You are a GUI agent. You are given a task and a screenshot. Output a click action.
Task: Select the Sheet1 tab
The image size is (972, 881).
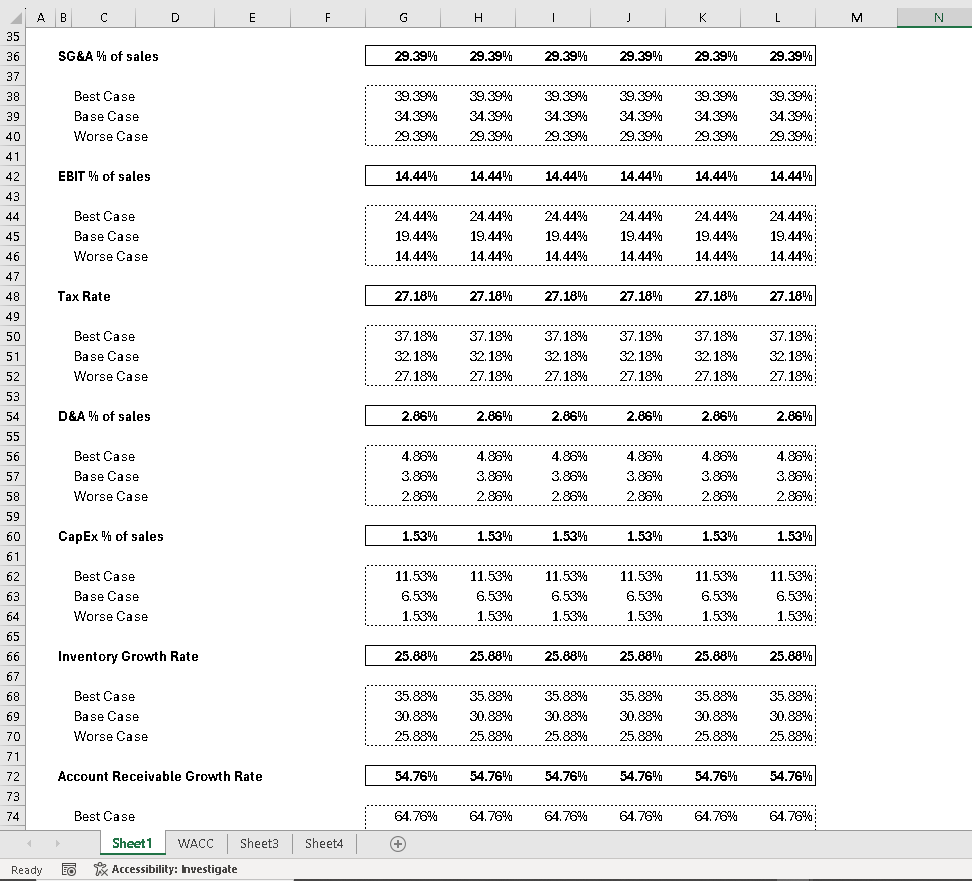132,843
